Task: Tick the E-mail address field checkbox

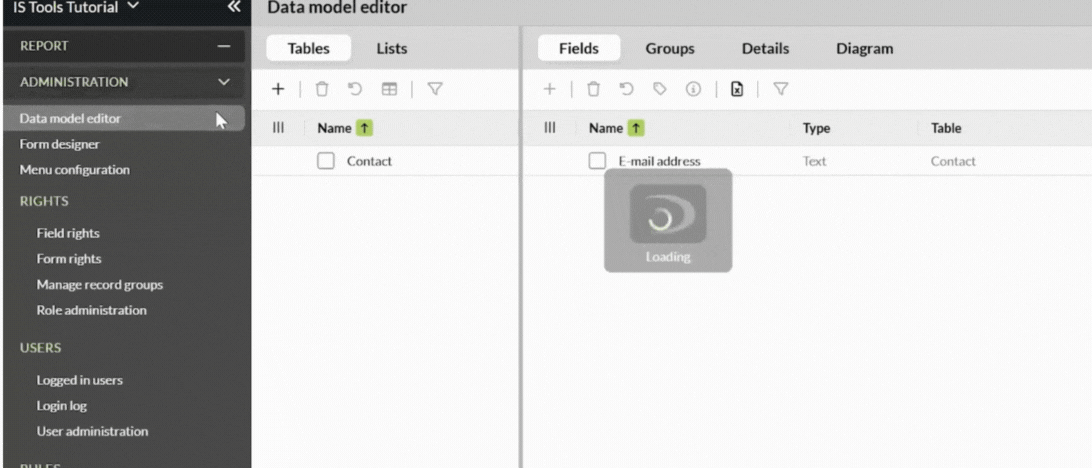Action: tap(597, 161)
